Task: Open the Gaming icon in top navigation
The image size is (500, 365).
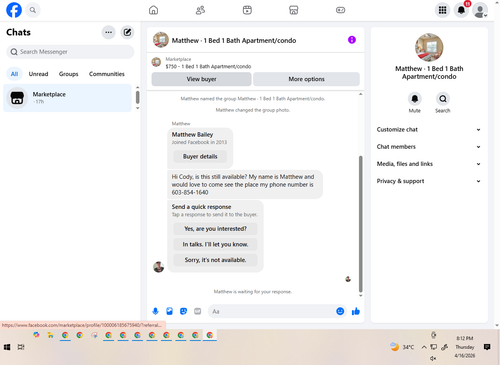Action: click(340, 10)
